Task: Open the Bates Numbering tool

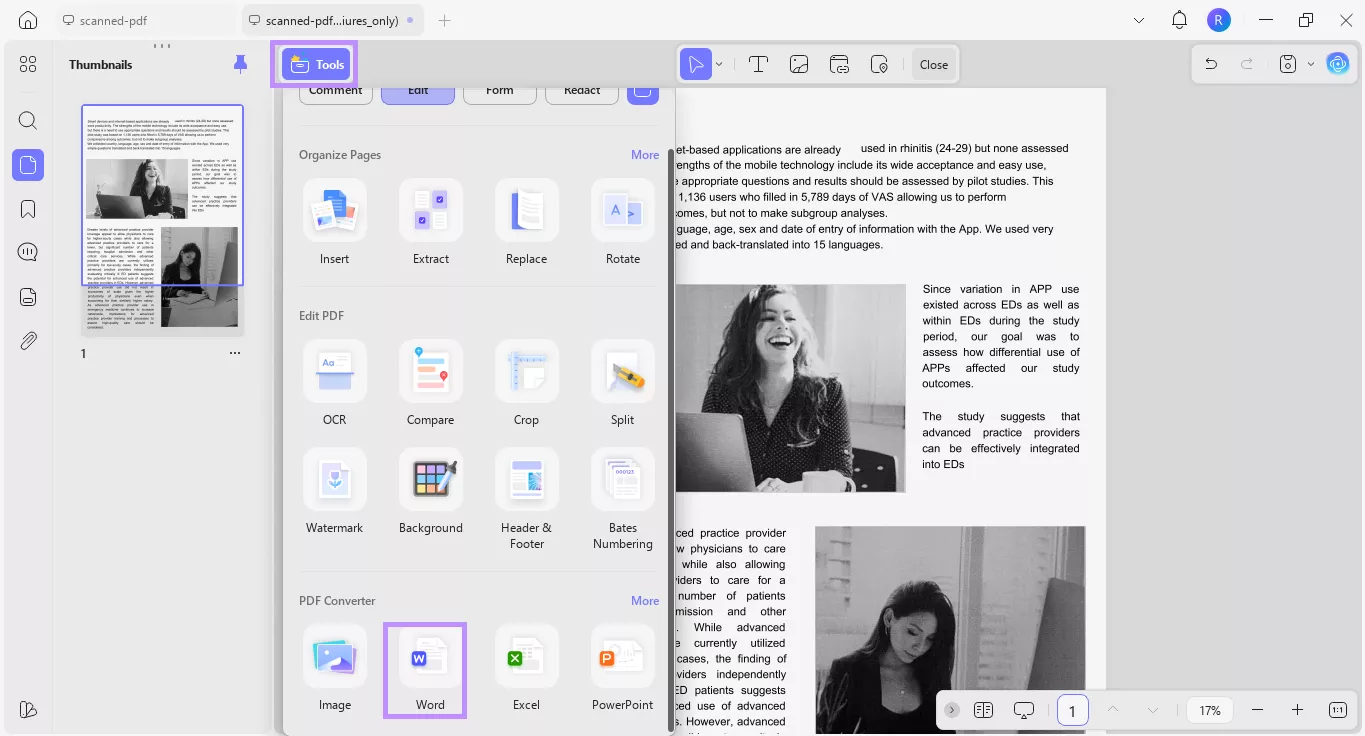Action: [x=622, y=480]
